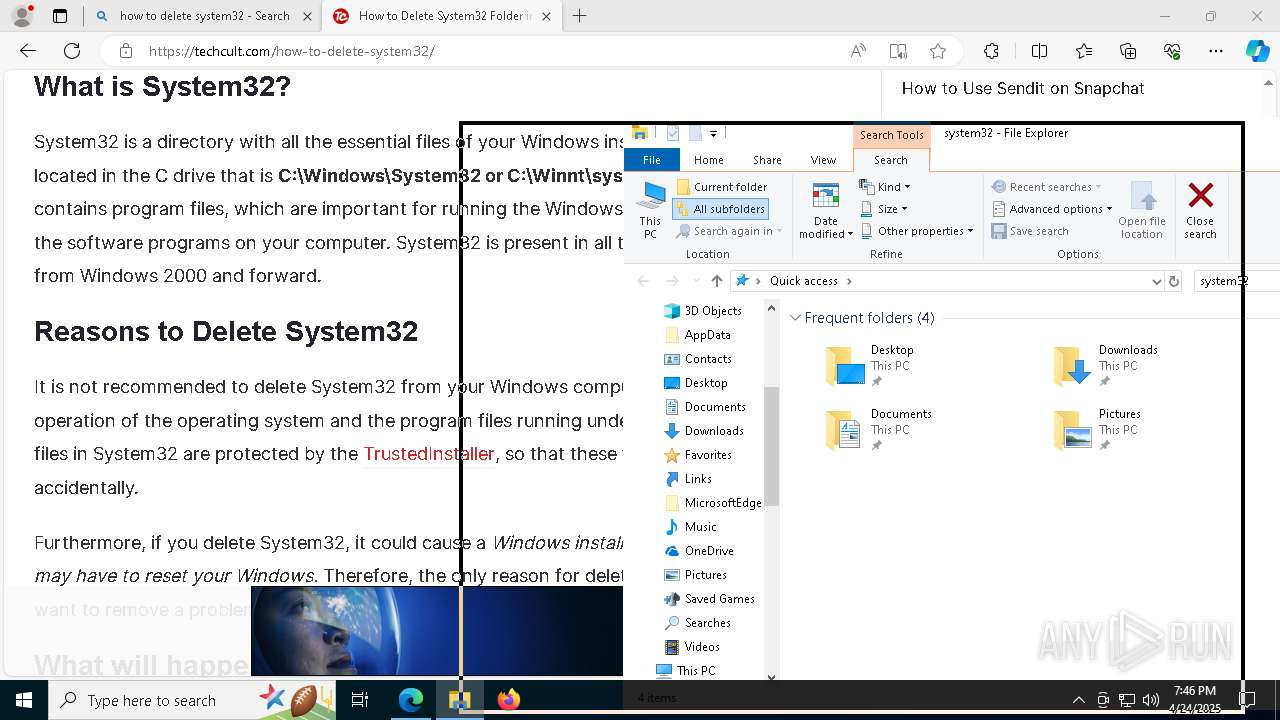Screen dimensions: 1280x720
Task: Launch Firefox from the taskbar
Action: [509, 700]
